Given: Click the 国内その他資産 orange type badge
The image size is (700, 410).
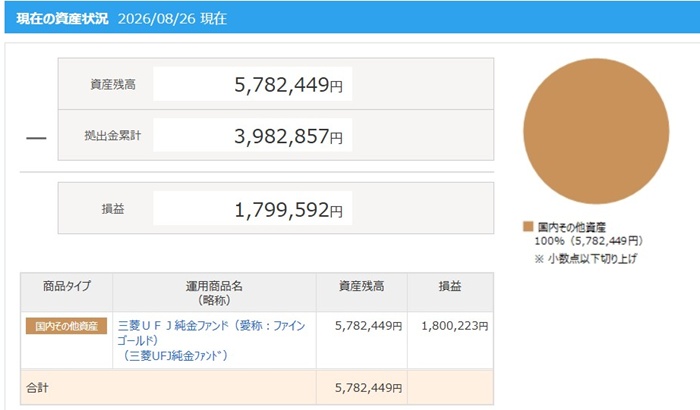Looking at the screenshot, I should 66,326.
